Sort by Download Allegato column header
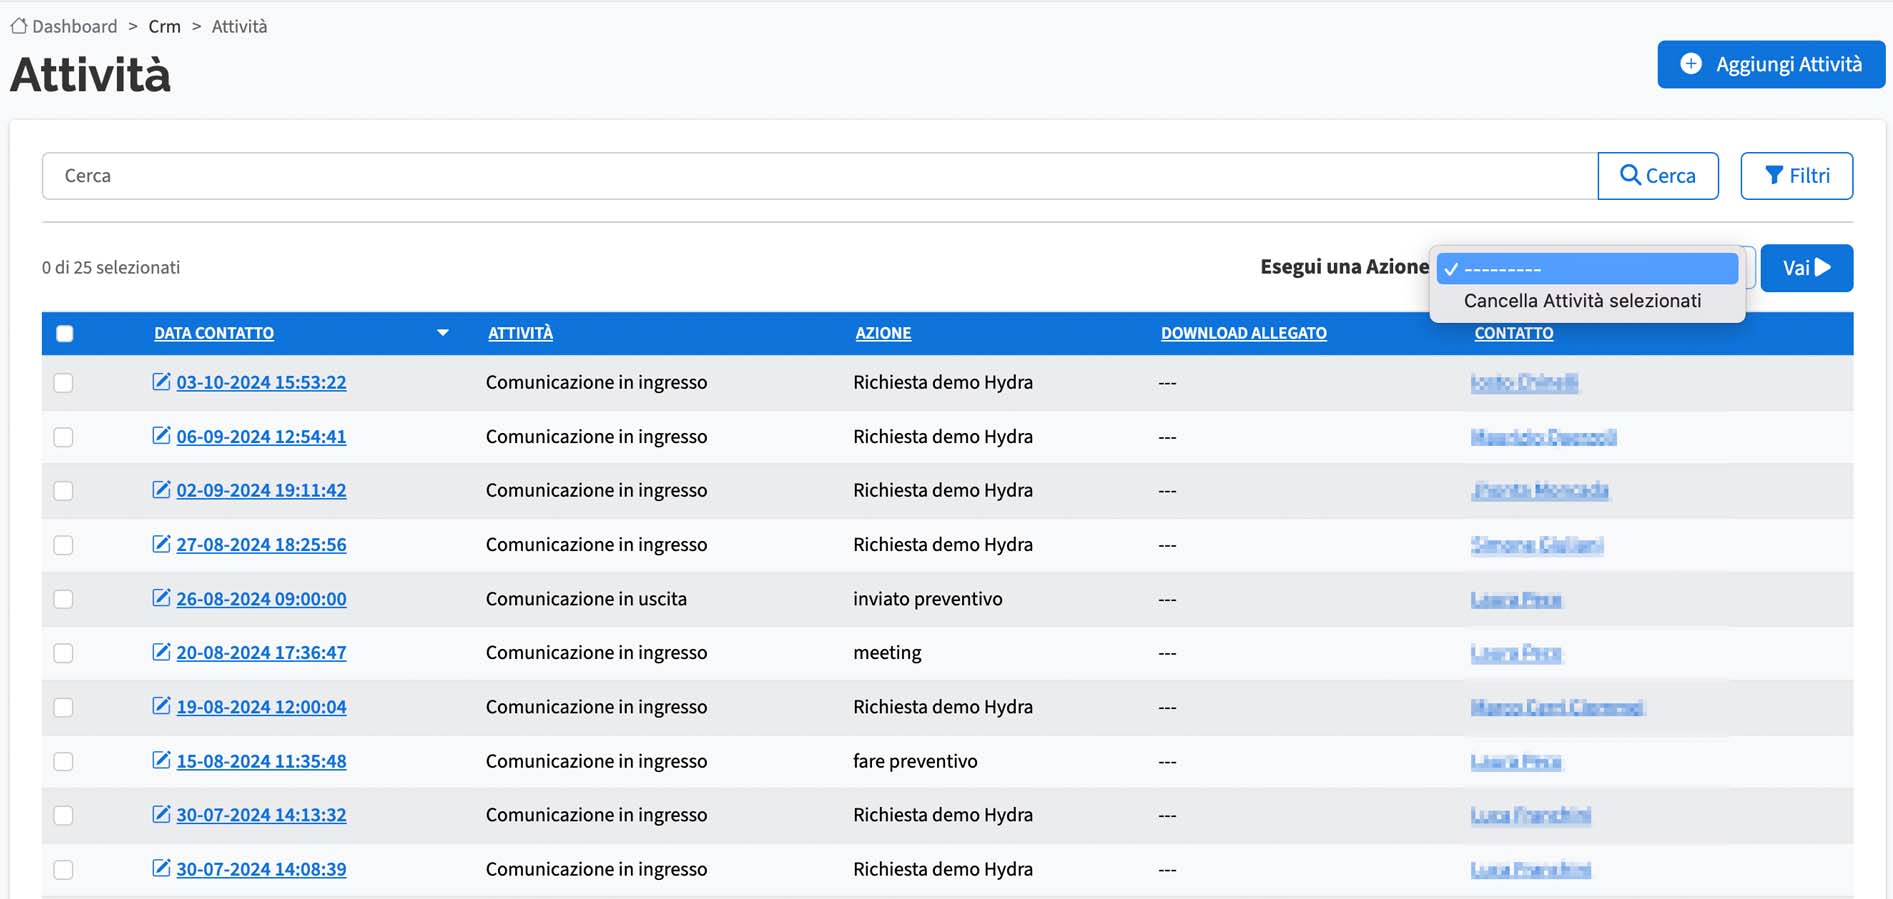The width and height of the screenshot is (1893, 899). pyautogui.click(x=1244, y=333)
